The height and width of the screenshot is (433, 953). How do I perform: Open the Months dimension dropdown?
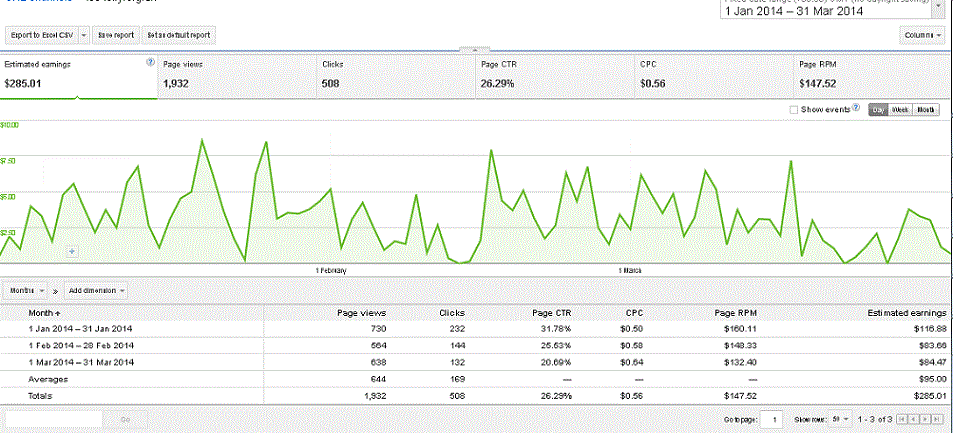27,291
